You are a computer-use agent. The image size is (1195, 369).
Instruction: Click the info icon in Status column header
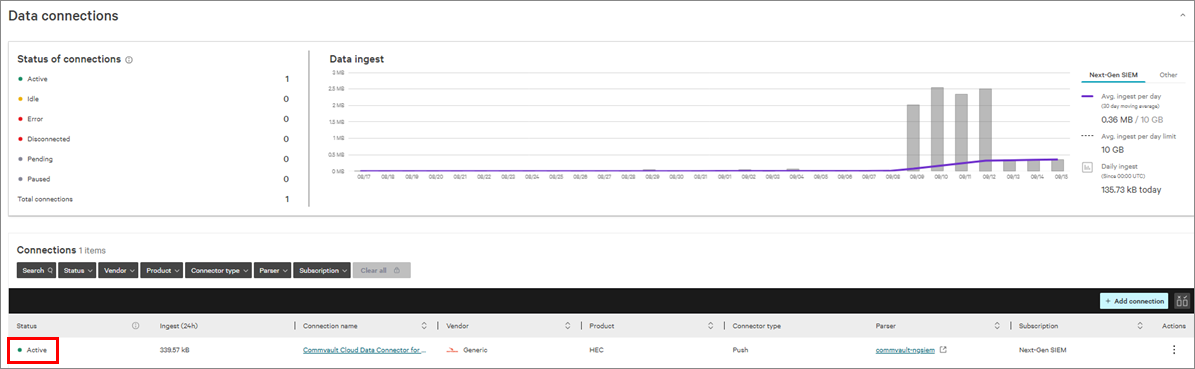[136, 326]
